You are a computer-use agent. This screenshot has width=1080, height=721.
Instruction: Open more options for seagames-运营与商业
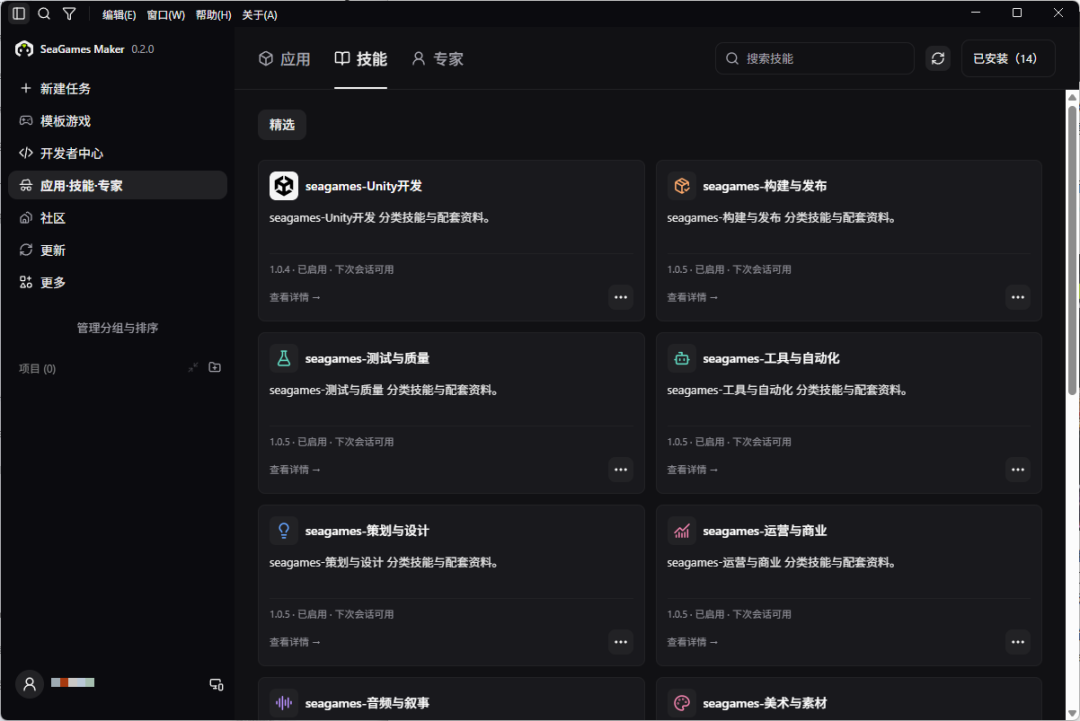[x=1018, y=642]
